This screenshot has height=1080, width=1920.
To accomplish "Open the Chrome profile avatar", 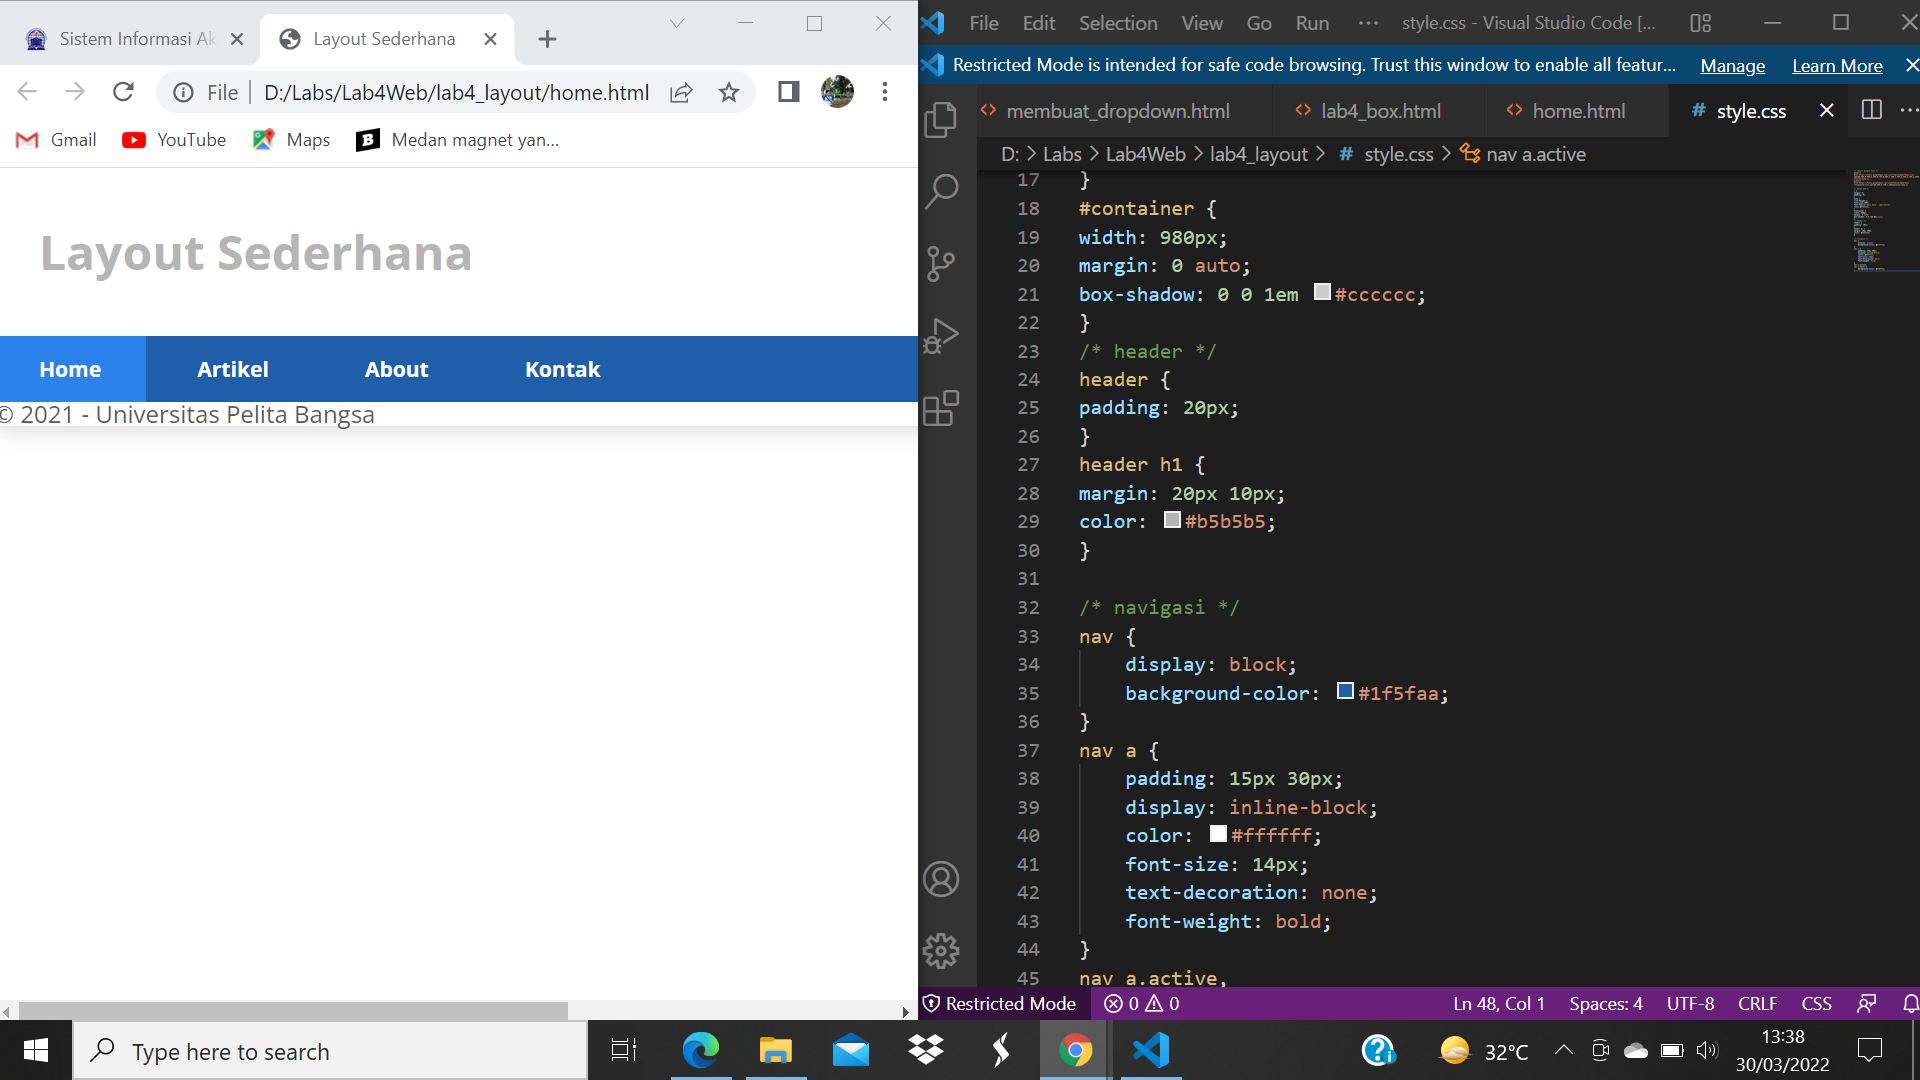I will click(837, 91).
